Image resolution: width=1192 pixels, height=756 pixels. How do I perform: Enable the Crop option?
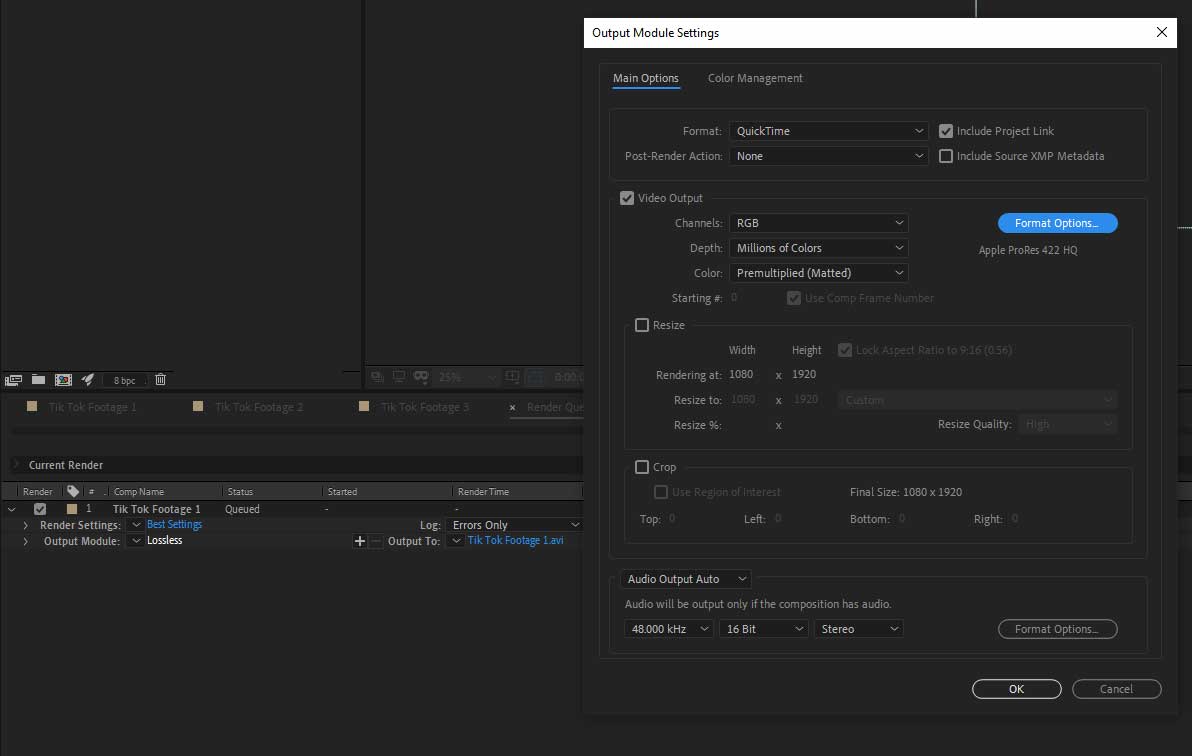641,467
